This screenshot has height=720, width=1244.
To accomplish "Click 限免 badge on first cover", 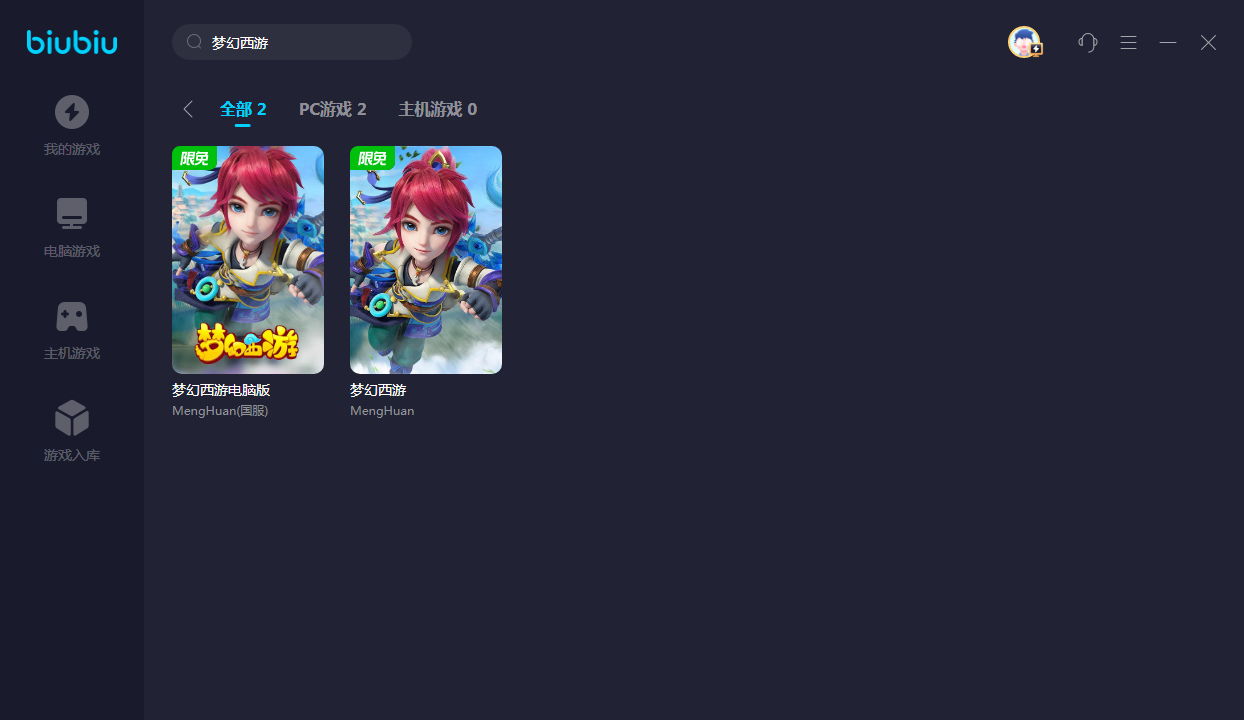I will (194, 158).
